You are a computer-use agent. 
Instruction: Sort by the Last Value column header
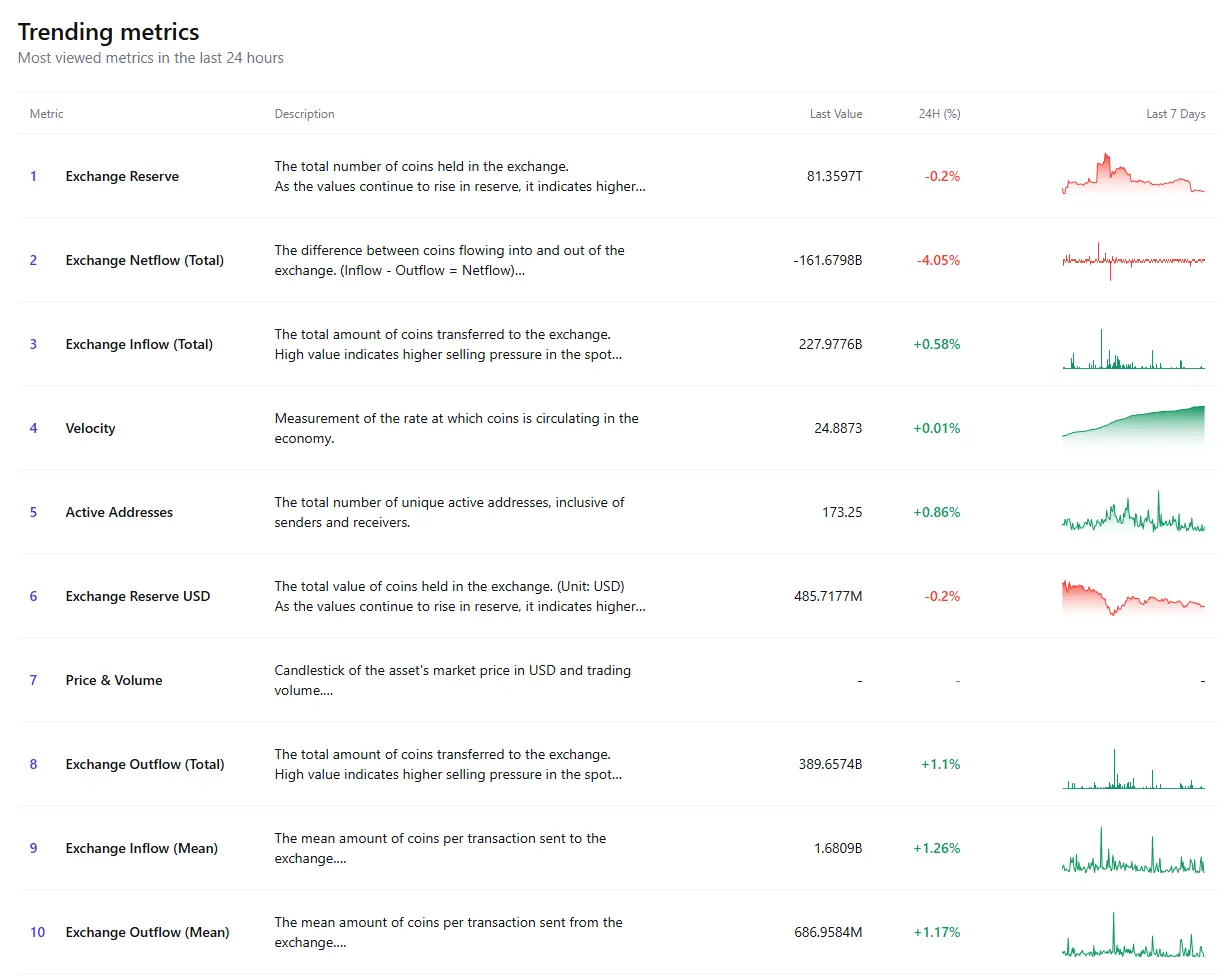[x=836, y=113]
